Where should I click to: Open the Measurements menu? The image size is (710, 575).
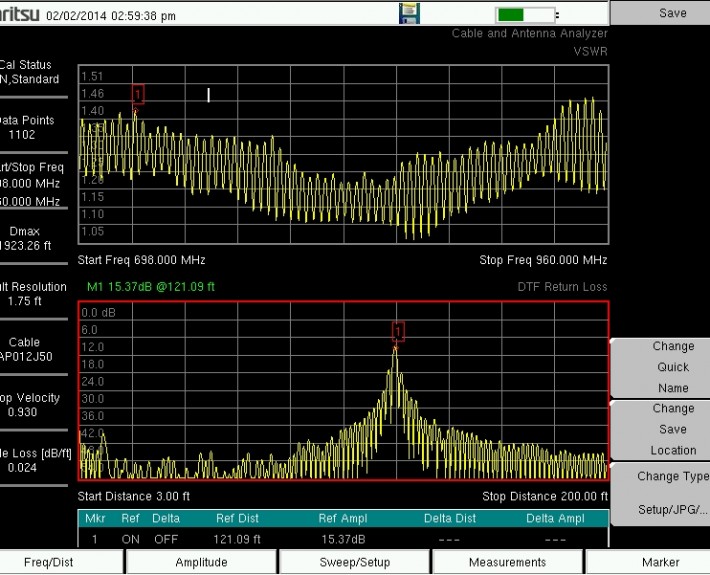[508, 562]
